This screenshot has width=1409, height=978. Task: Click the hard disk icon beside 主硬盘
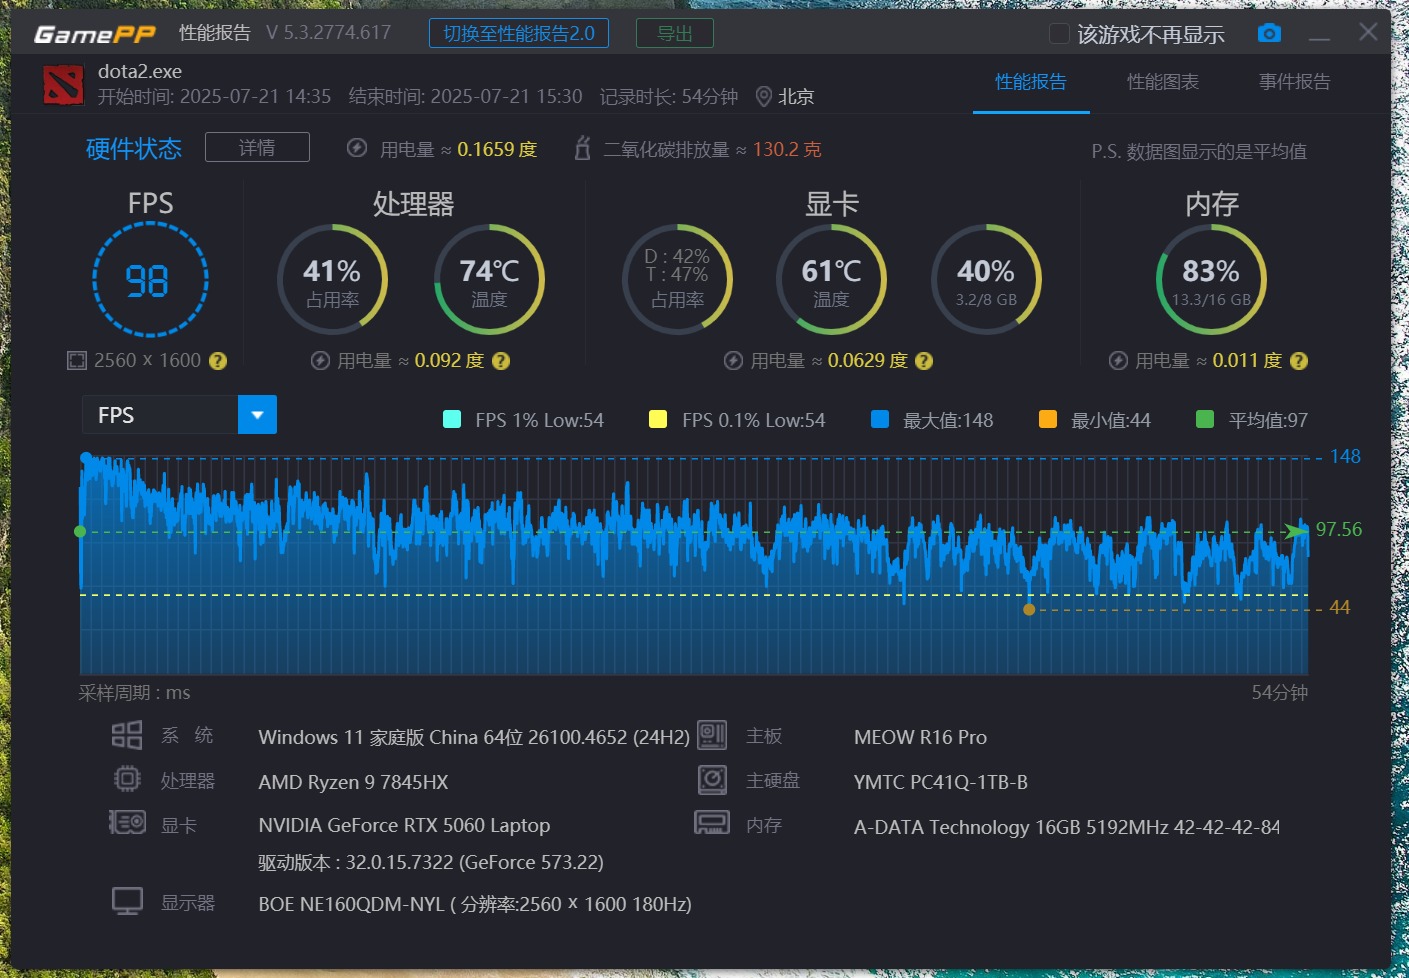(x=712, y=779)
